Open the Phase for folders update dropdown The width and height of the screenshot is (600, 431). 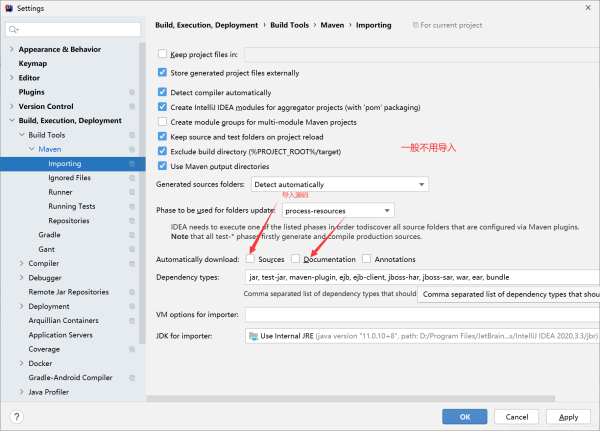point(338,211)
